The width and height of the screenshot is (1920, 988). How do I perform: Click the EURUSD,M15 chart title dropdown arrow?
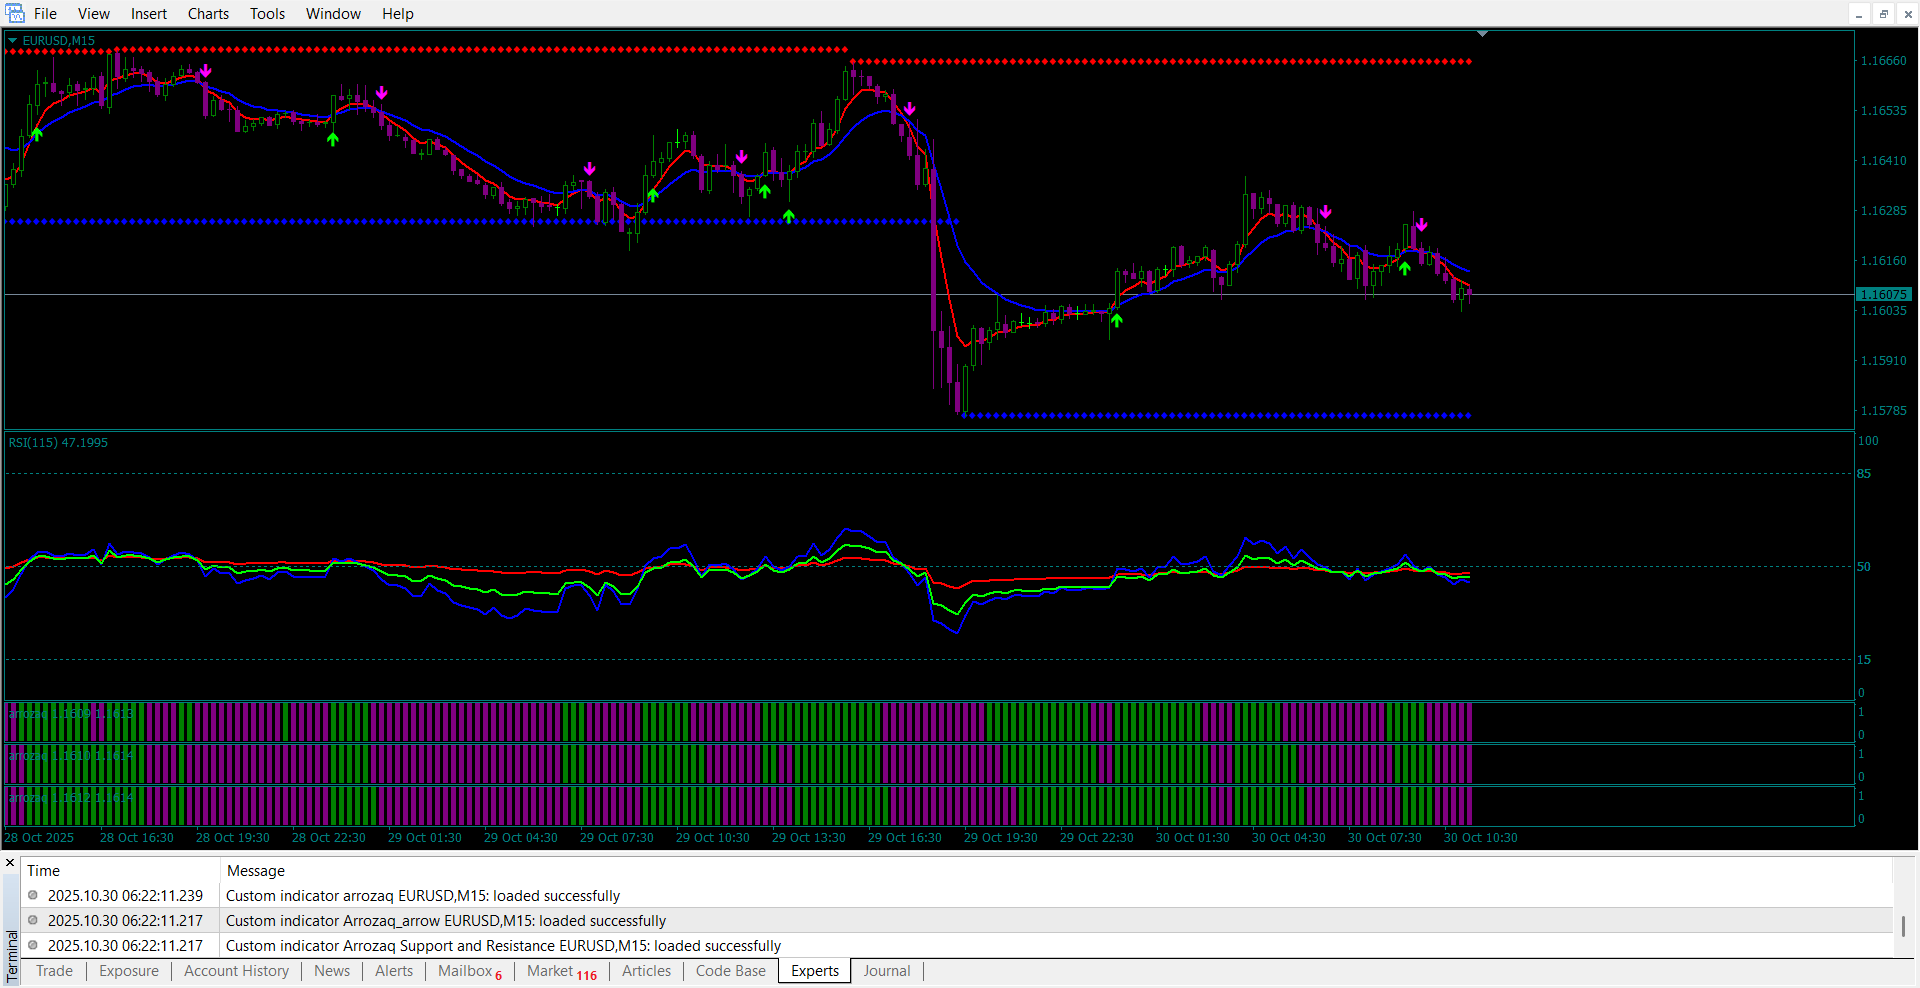pos(13,41)
